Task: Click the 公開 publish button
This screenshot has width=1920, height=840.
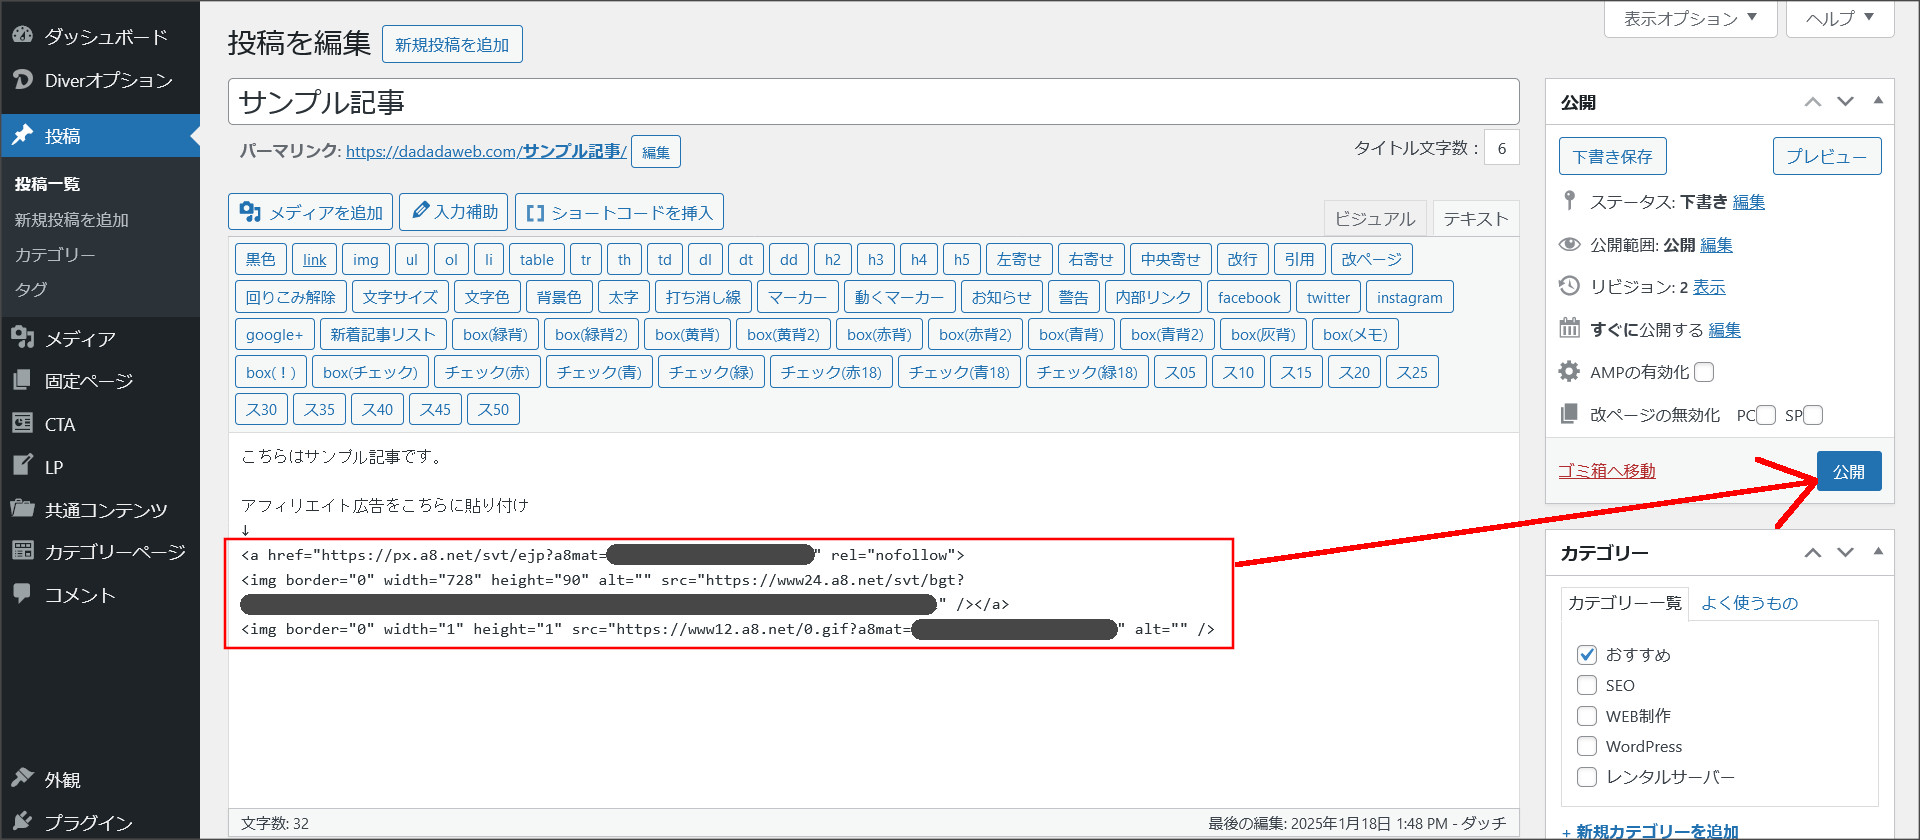Action: (1849, 471)
